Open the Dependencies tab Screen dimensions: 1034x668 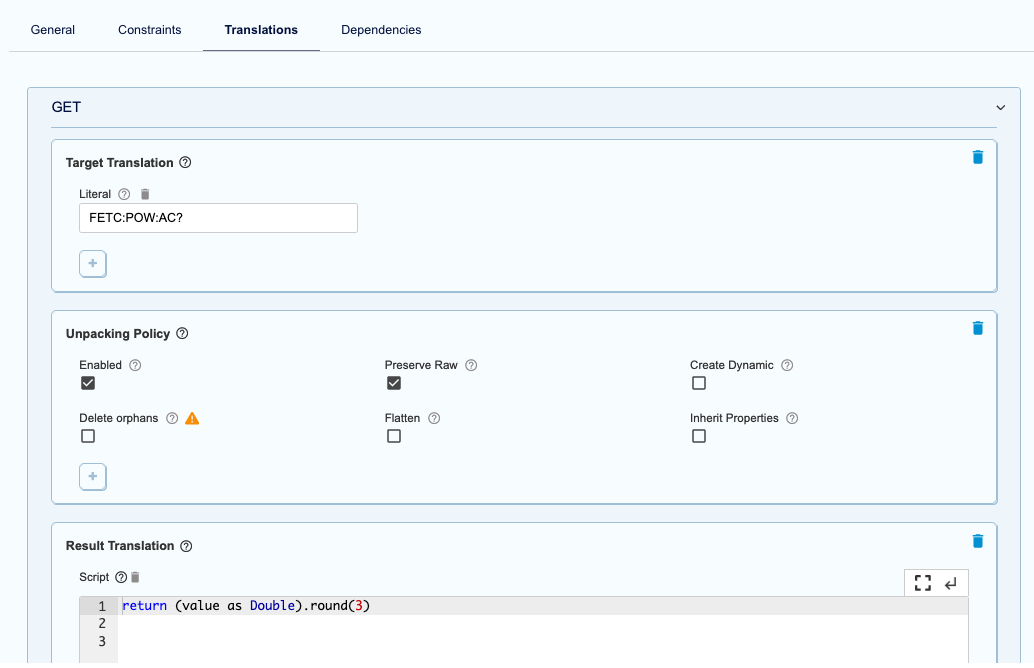pyautogui.click(x=381, y=30)
